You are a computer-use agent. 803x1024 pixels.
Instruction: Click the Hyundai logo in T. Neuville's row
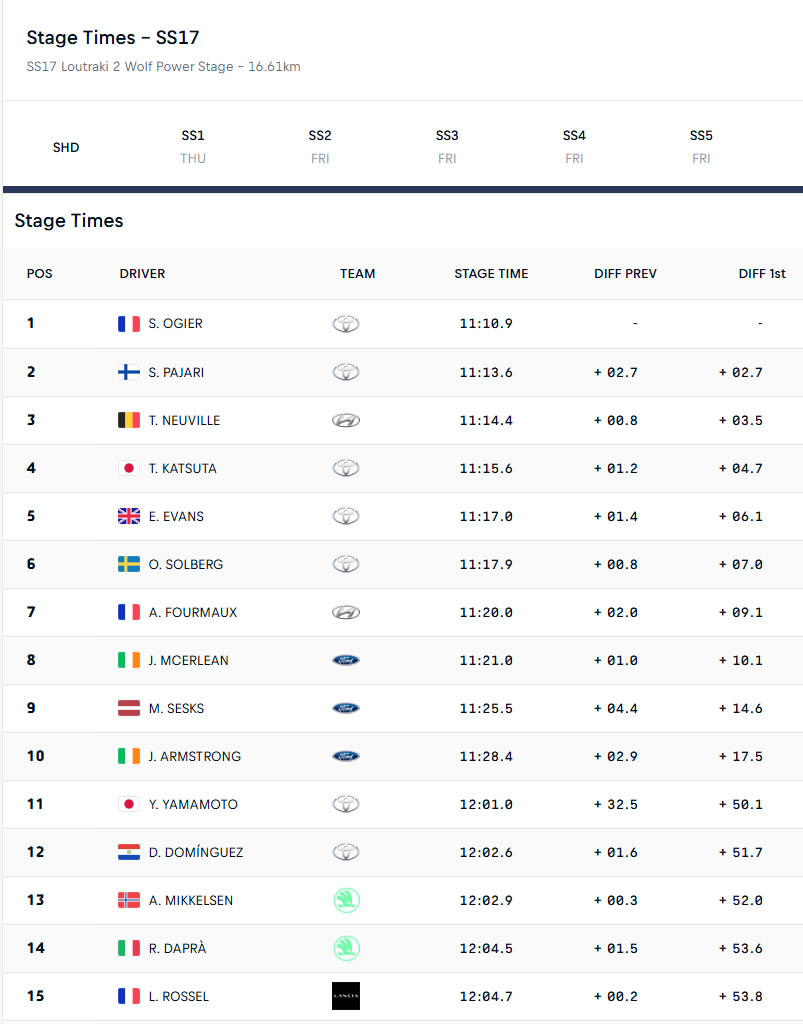point(346,421)
